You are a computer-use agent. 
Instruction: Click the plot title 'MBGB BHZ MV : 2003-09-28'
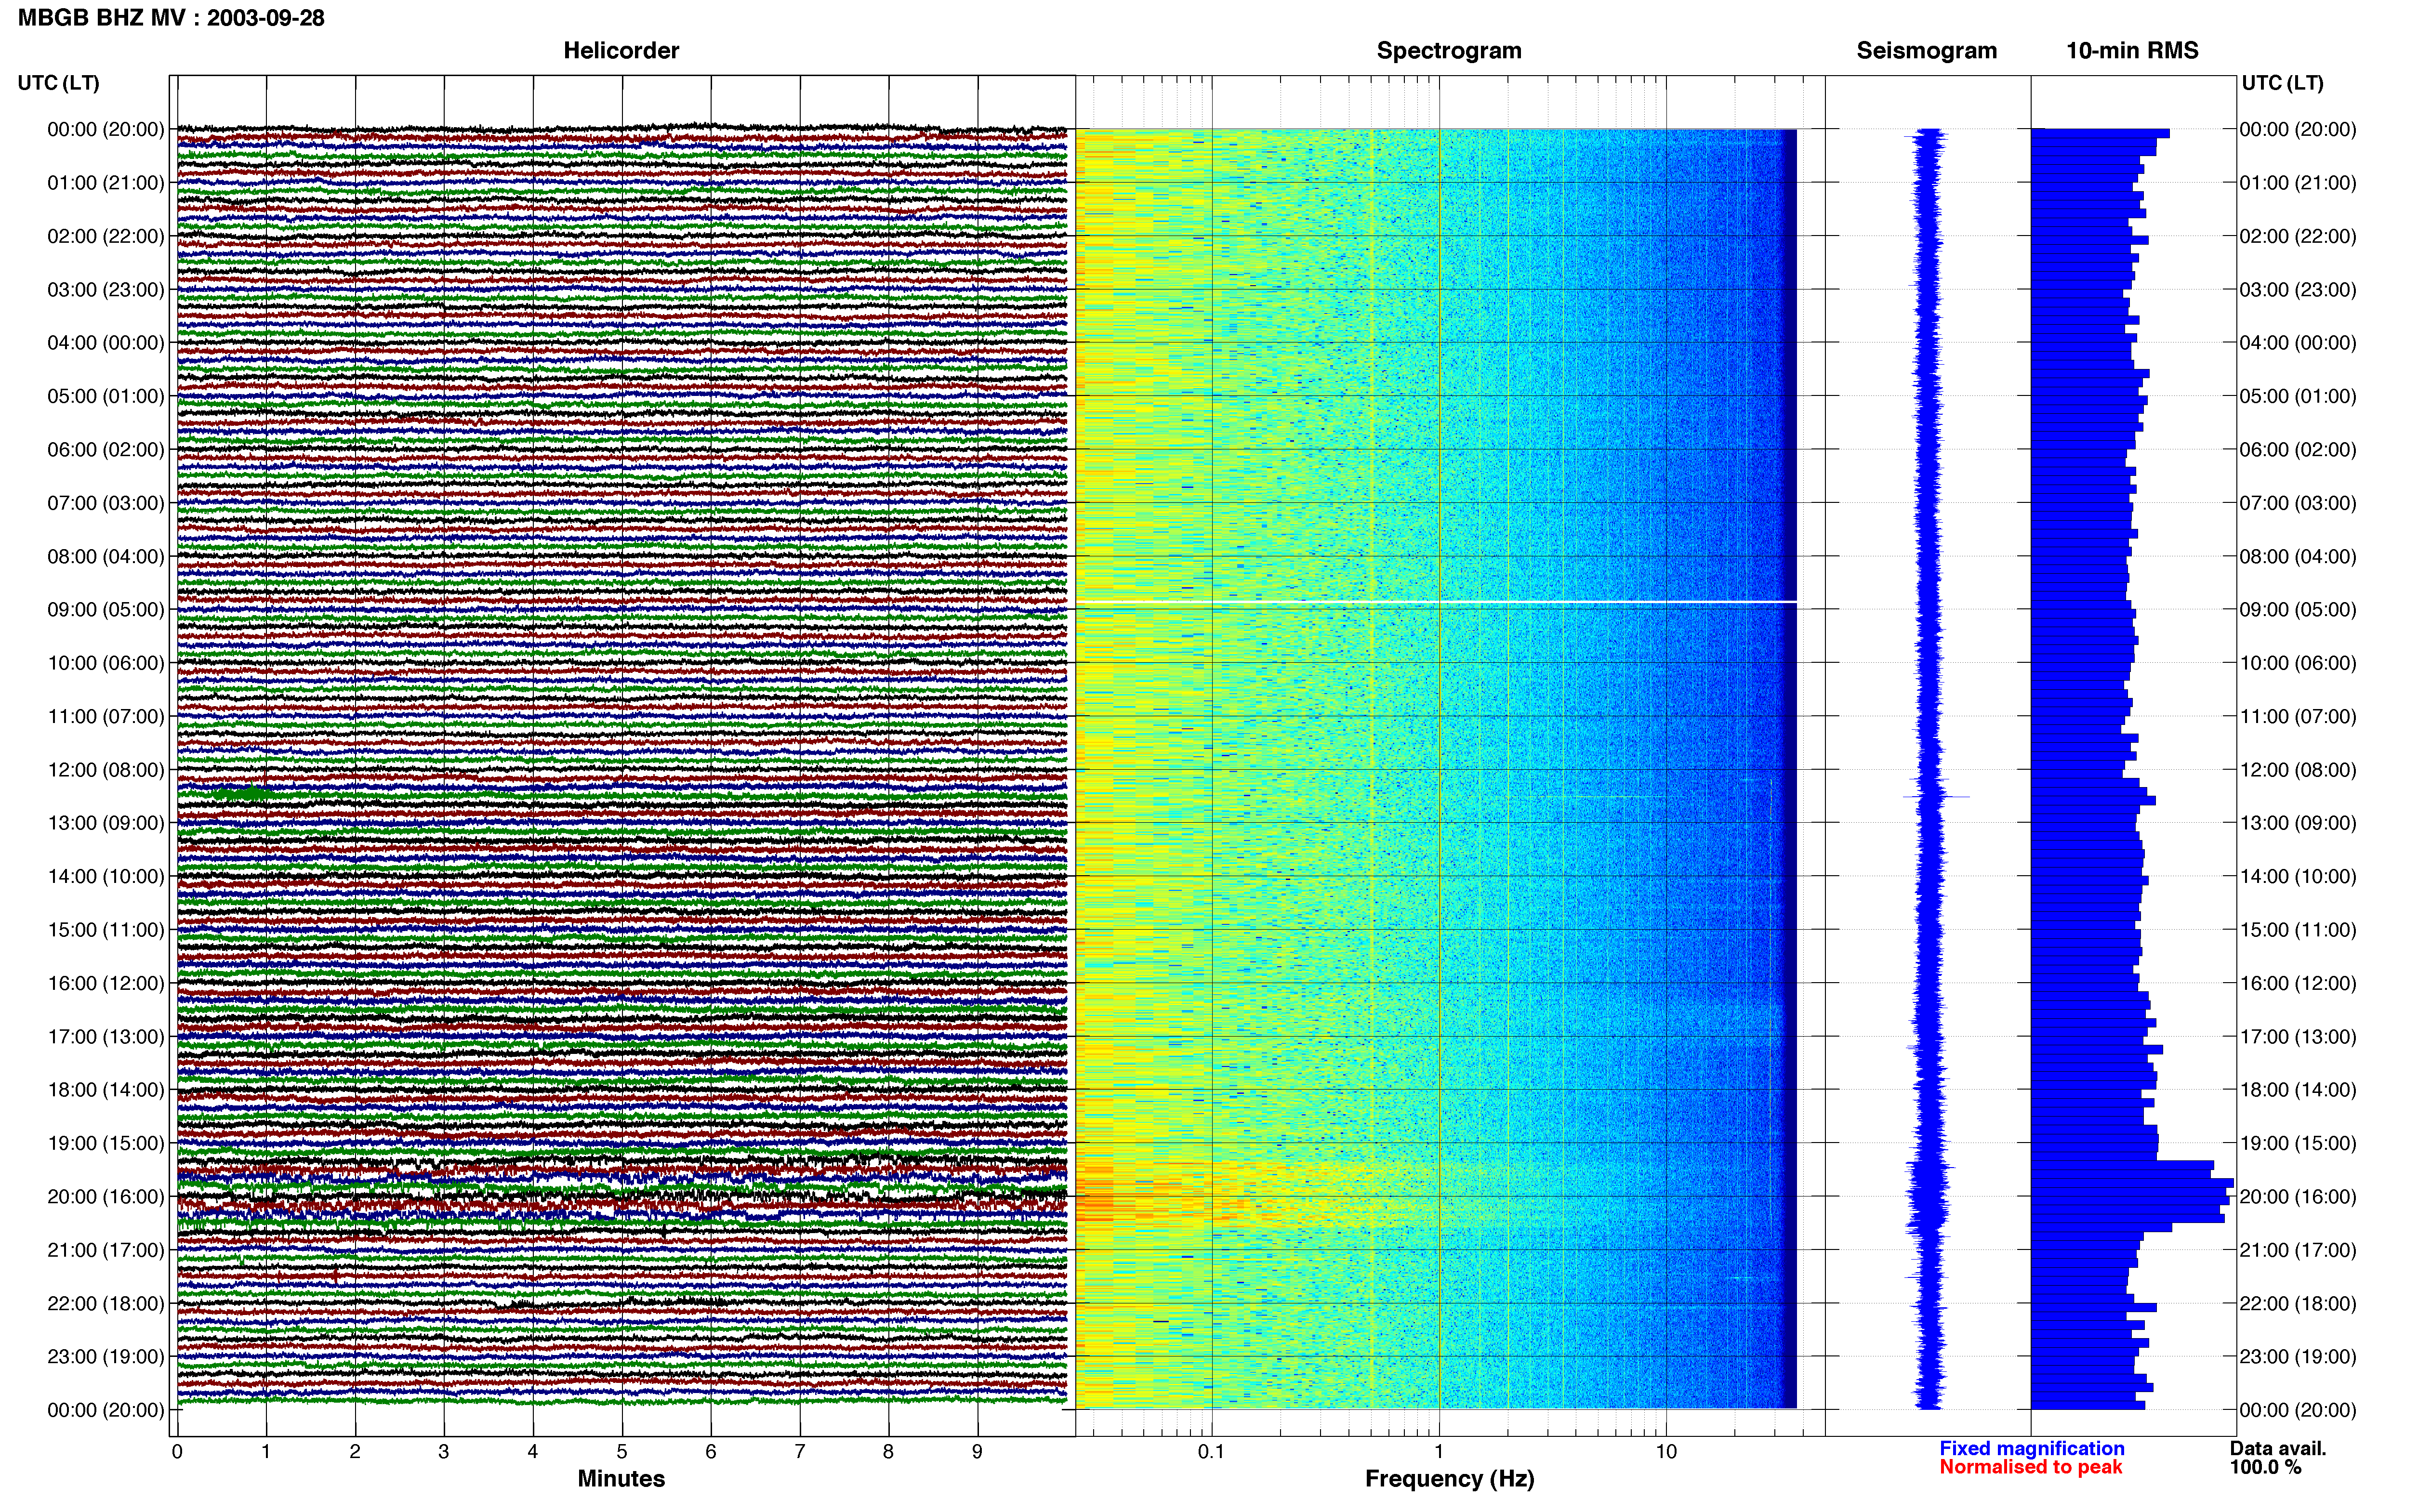[171, 18]
